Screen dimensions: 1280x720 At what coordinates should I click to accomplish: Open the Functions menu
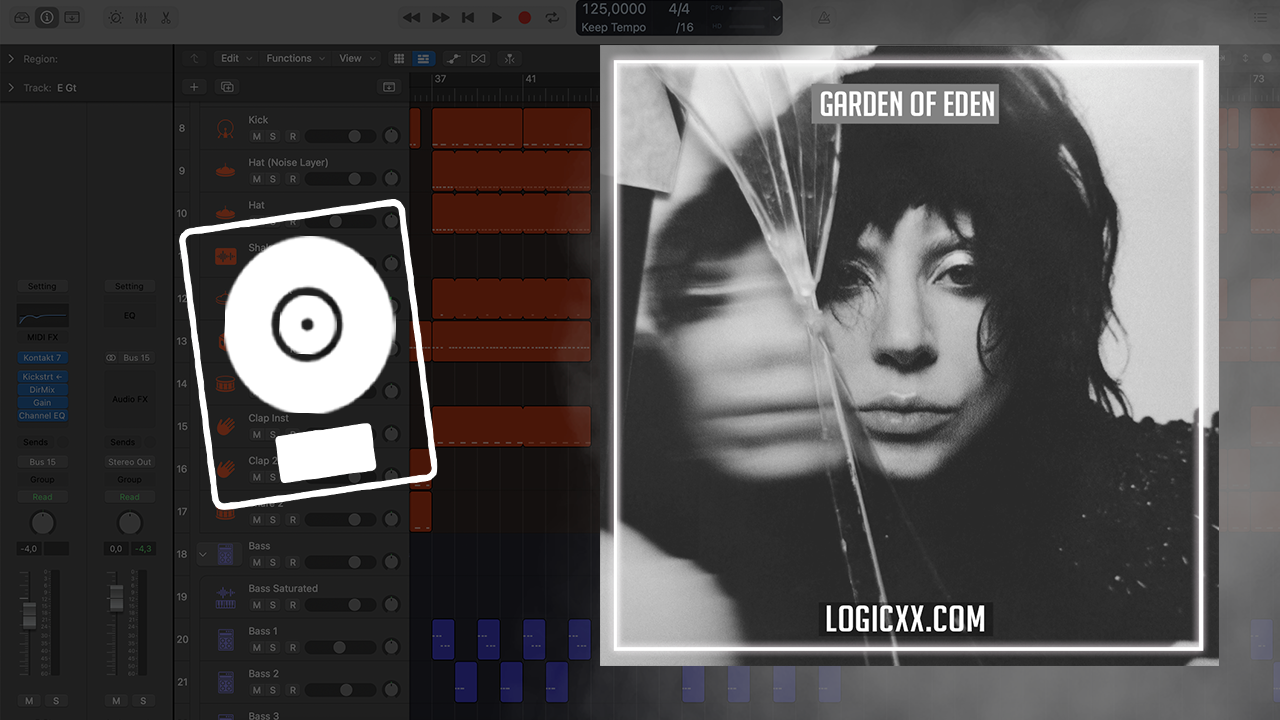295,59
